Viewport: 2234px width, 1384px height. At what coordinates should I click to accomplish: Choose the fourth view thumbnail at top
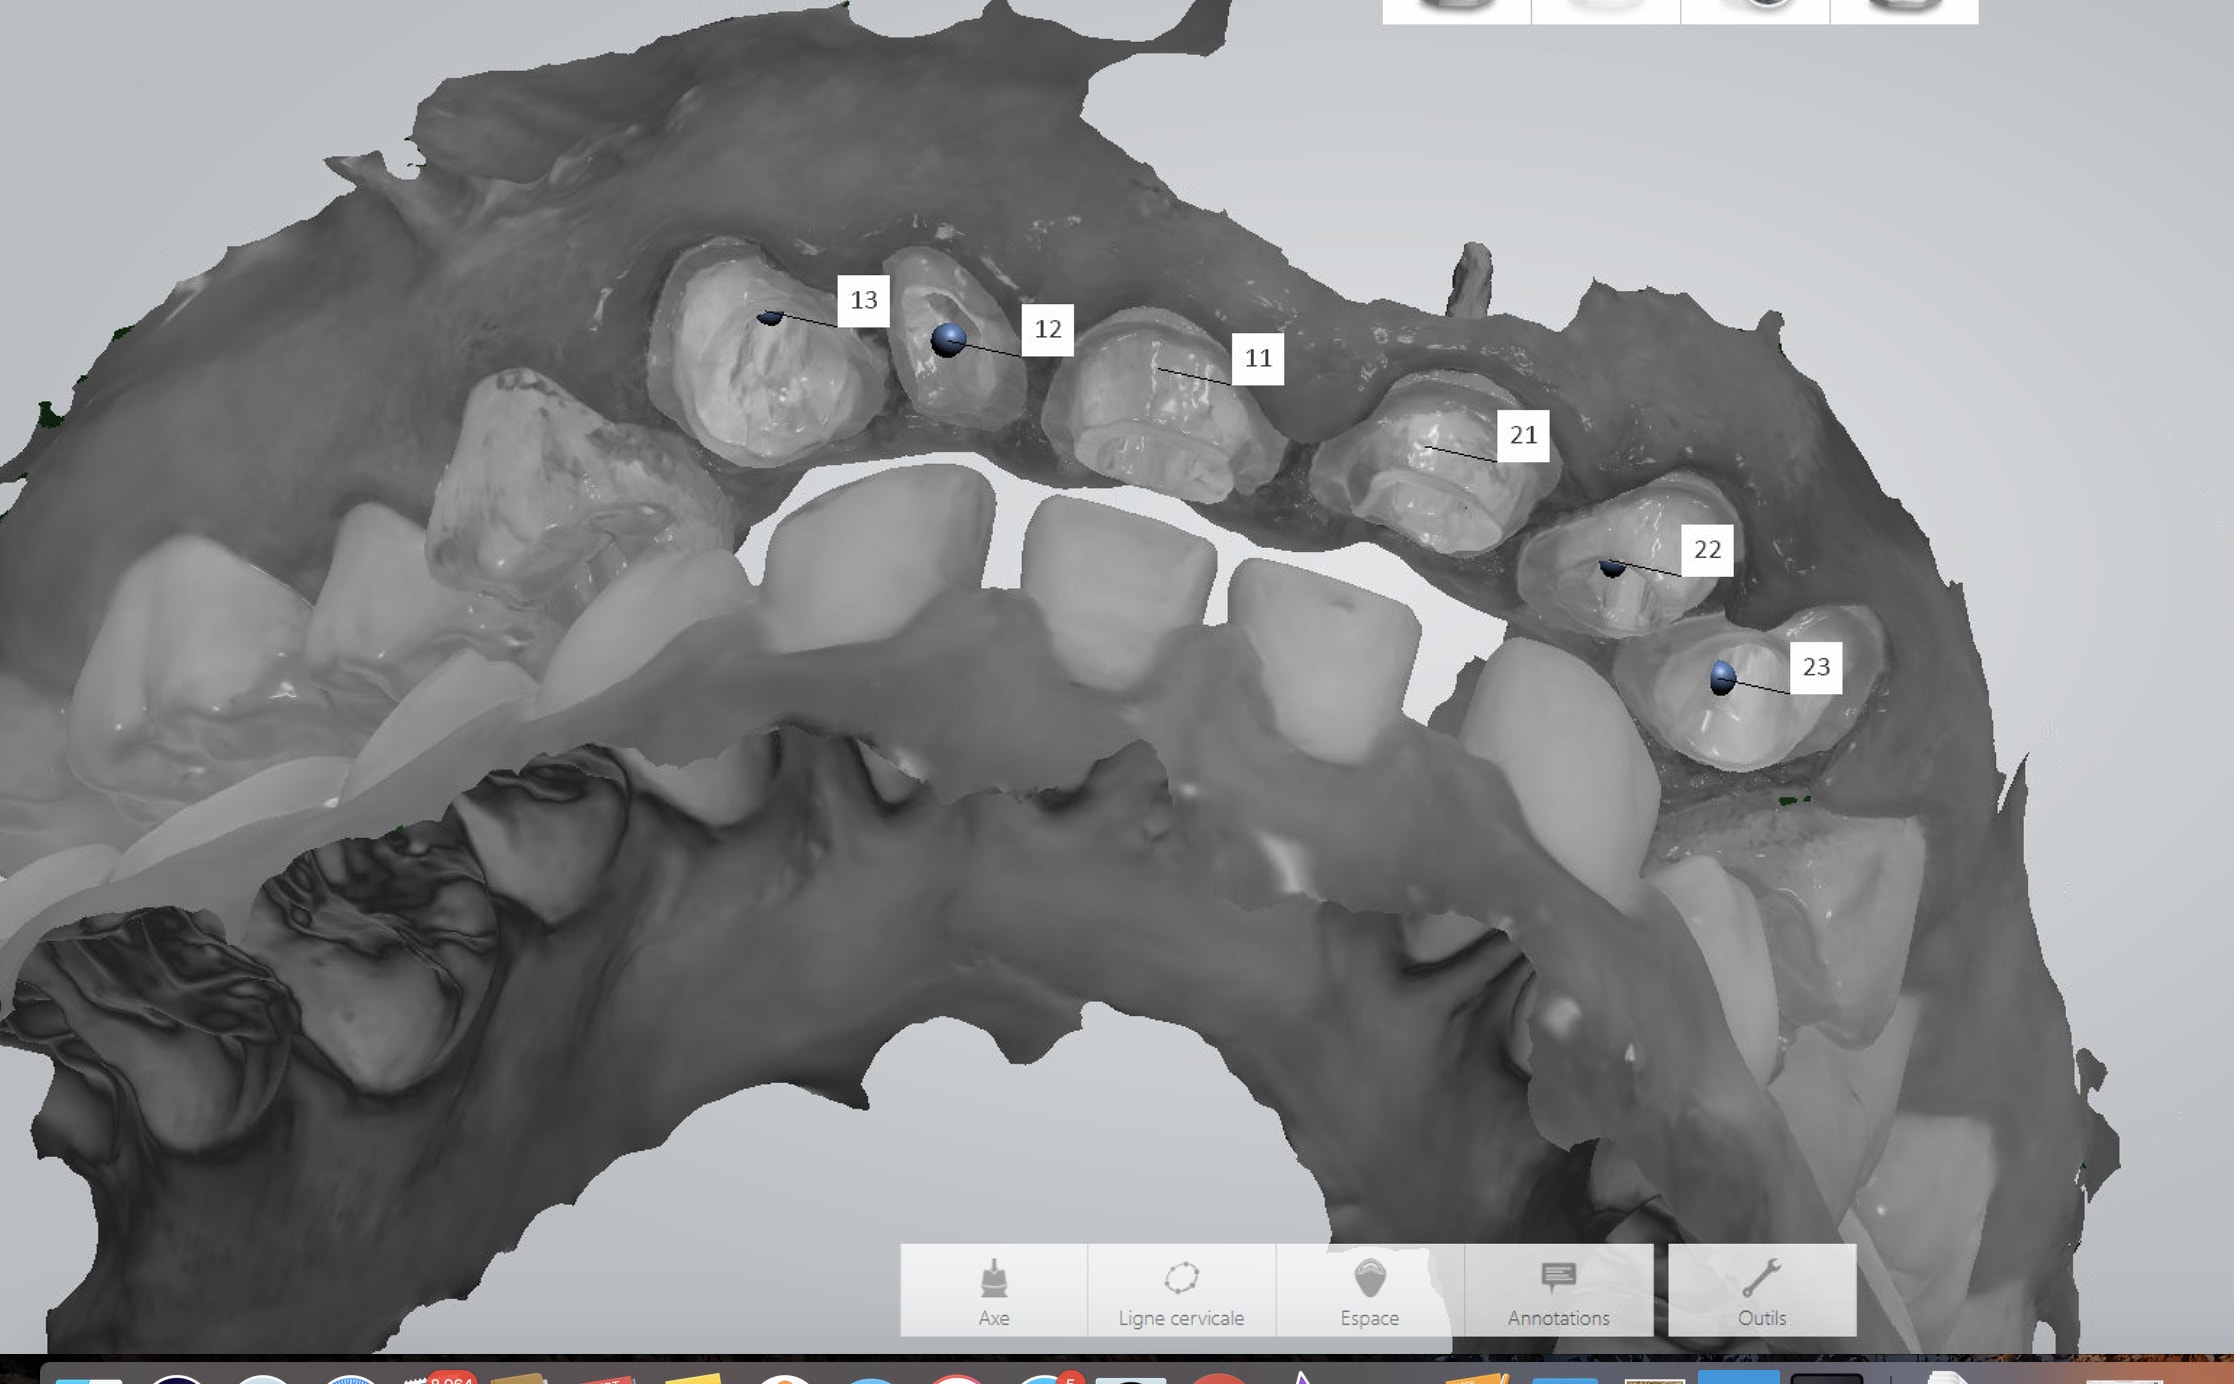coord(1904,8)
